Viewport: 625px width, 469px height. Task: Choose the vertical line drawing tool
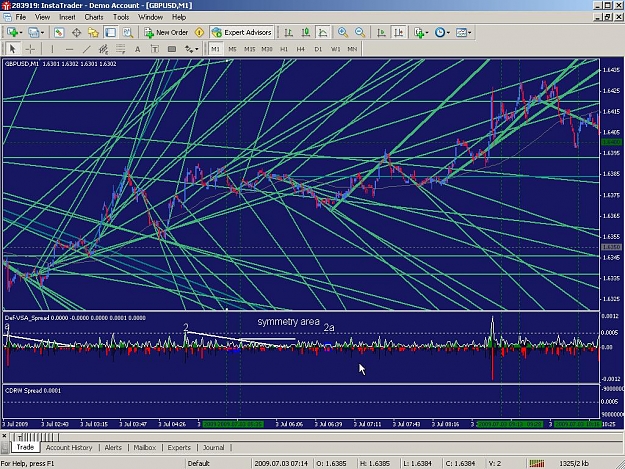coord(52,49)
